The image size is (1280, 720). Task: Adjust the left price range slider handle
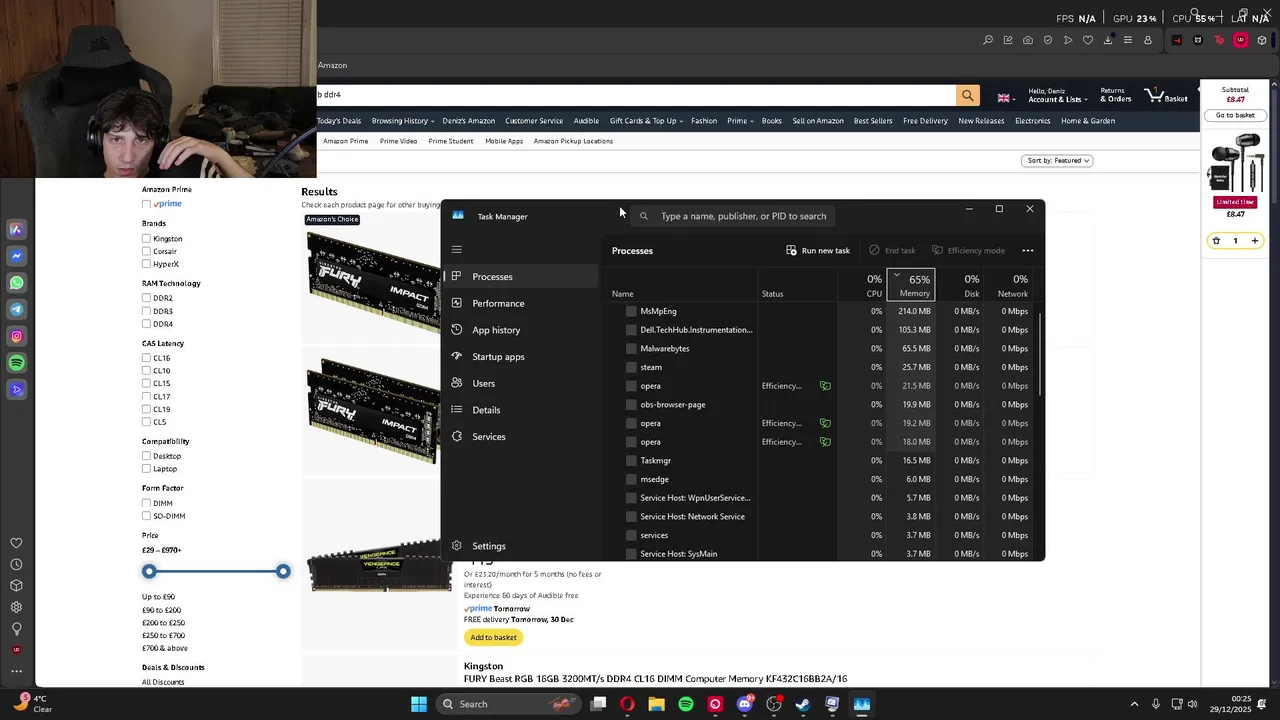pos(149,571)
